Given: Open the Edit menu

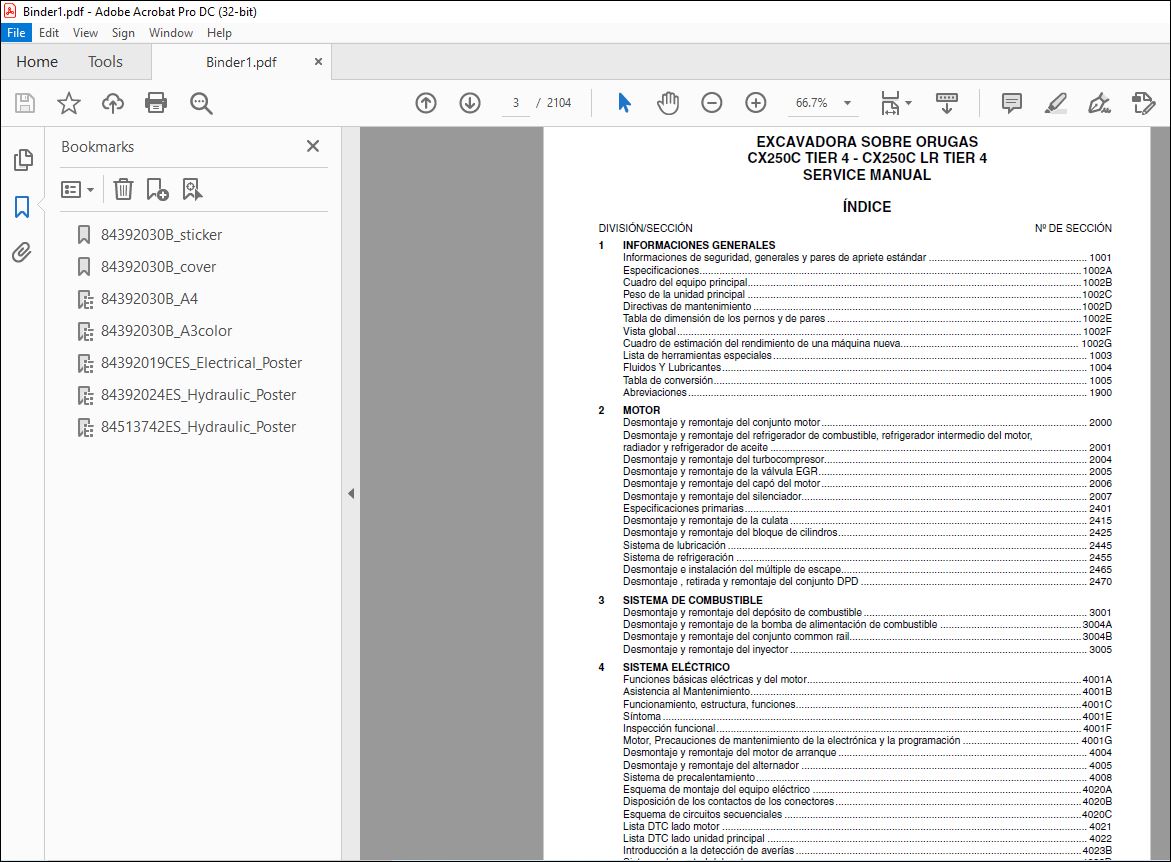Looking at the screenshot, I should coord(49,33).
